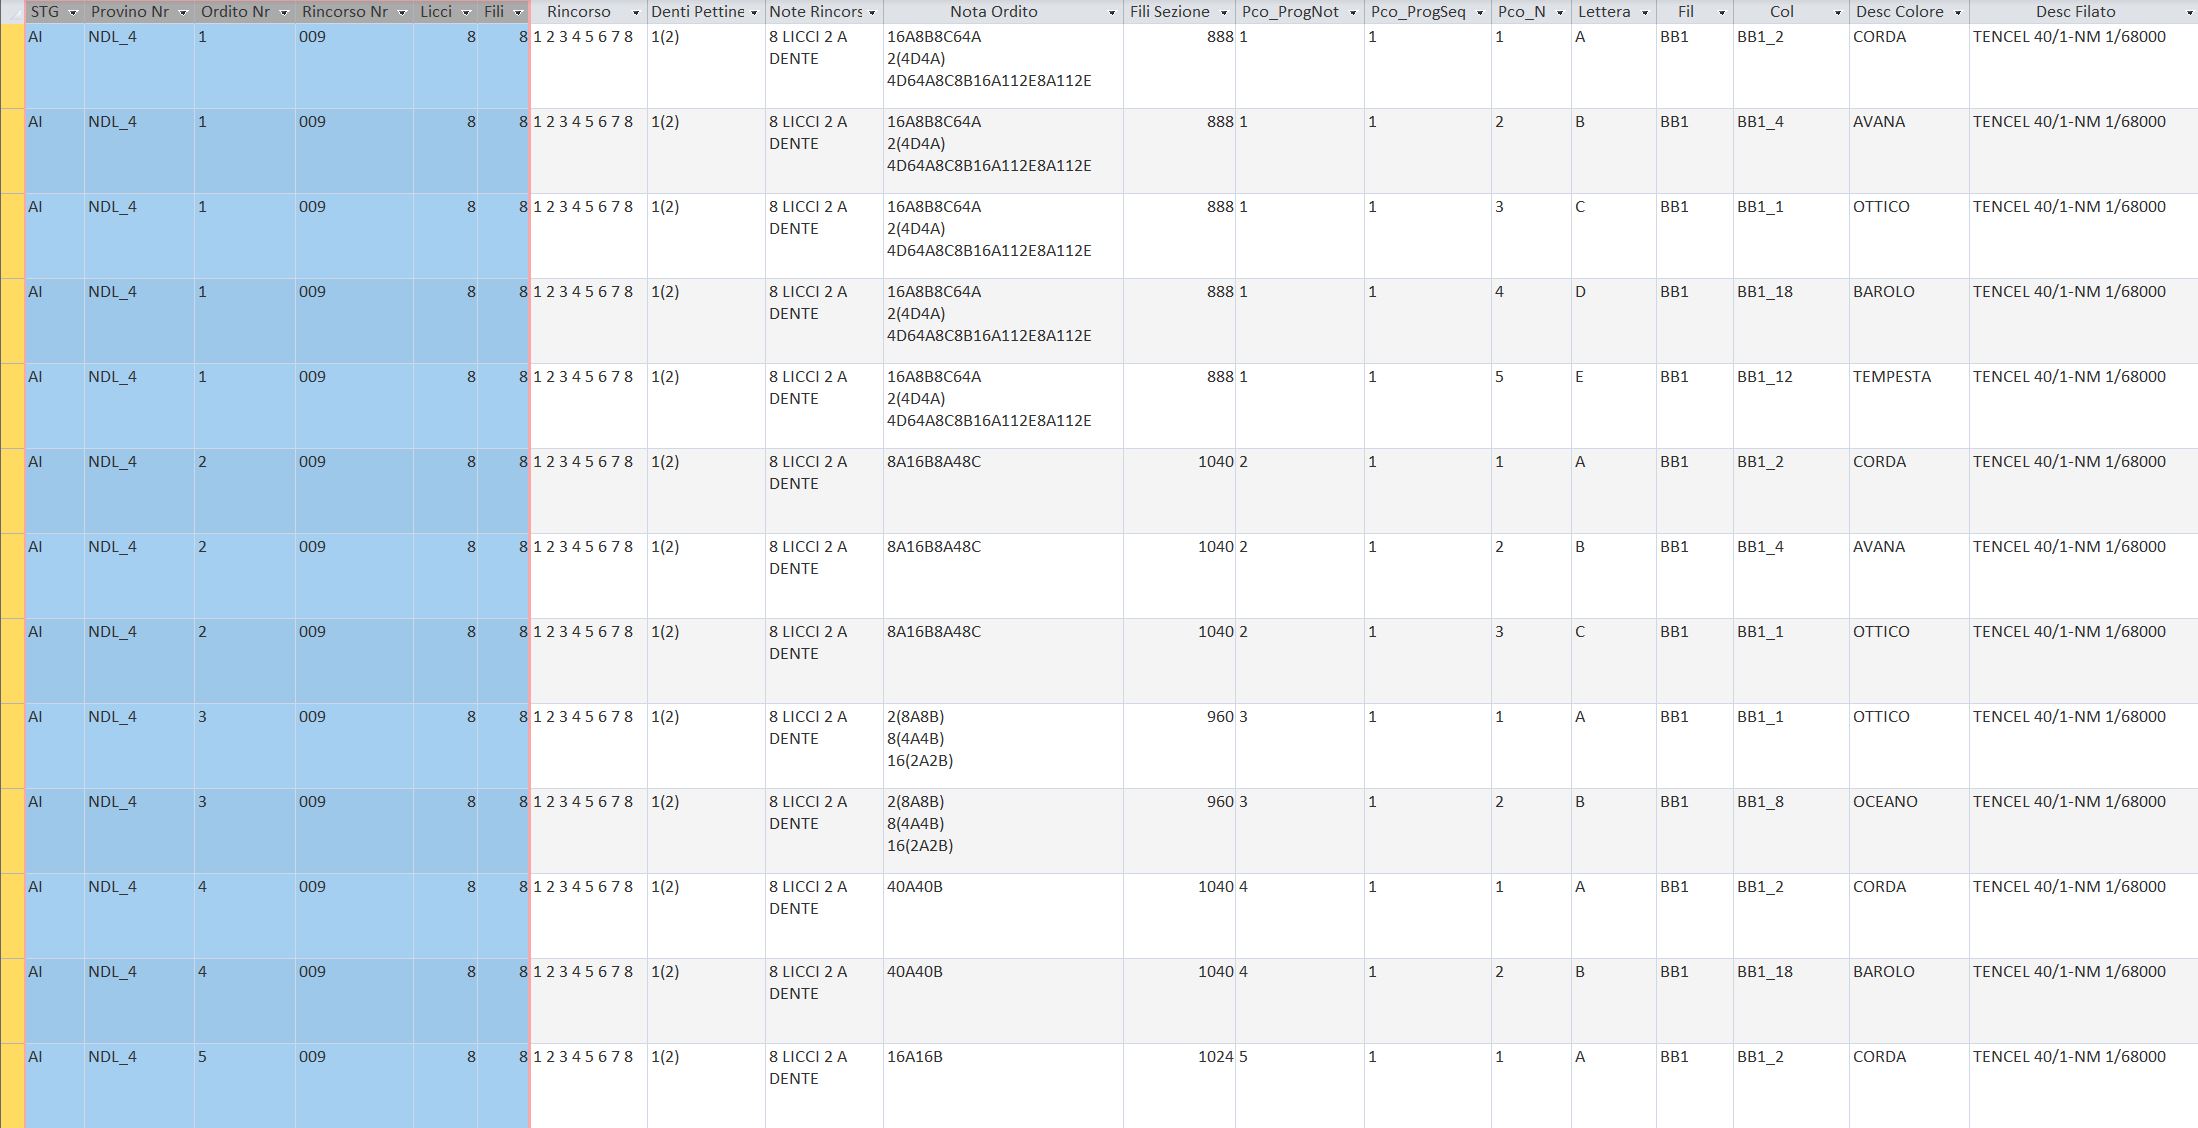Viewport: 2198px width, 1128px height.
Task: Click the first row's yellow record selector
Action: click(x=12, y=66)
